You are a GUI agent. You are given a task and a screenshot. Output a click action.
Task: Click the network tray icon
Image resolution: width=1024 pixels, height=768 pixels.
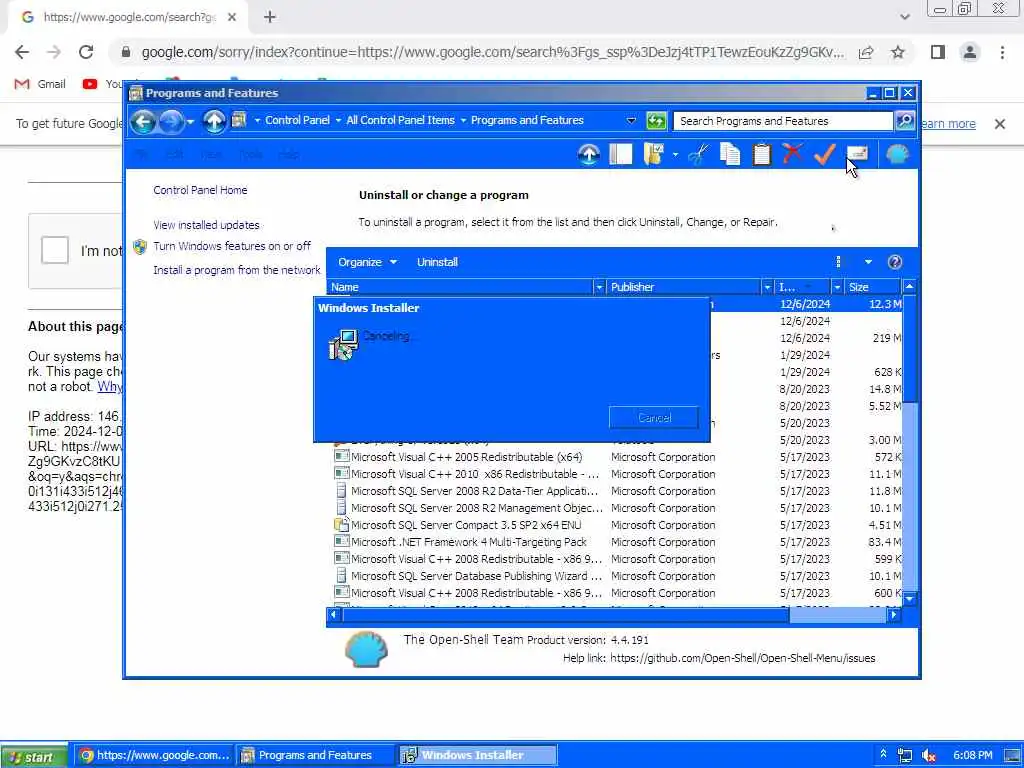click(x=905, y=756)
